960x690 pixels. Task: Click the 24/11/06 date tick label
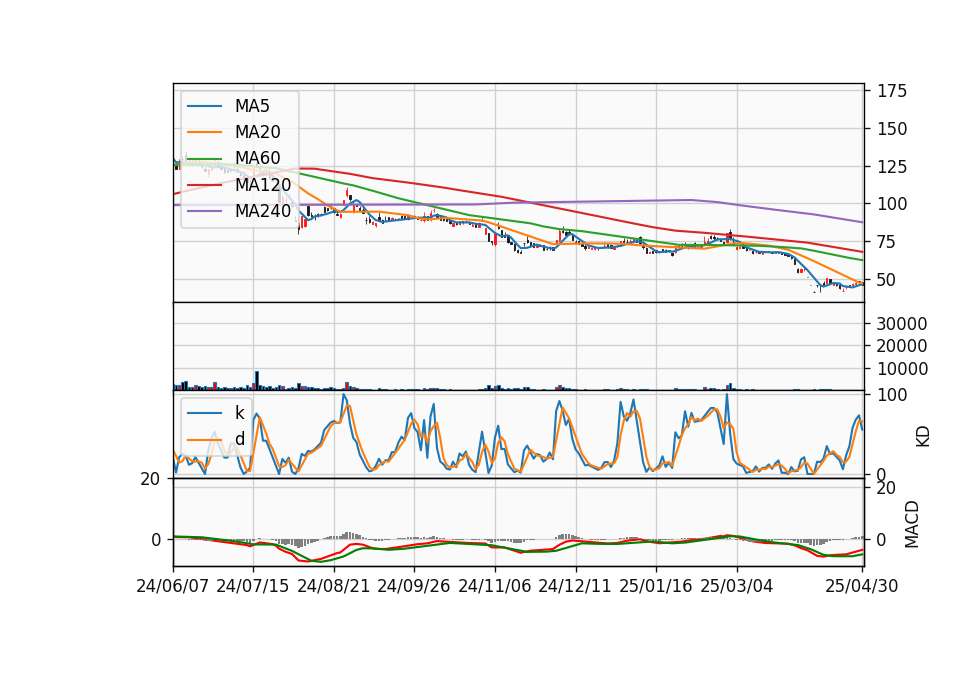point(495,586)
